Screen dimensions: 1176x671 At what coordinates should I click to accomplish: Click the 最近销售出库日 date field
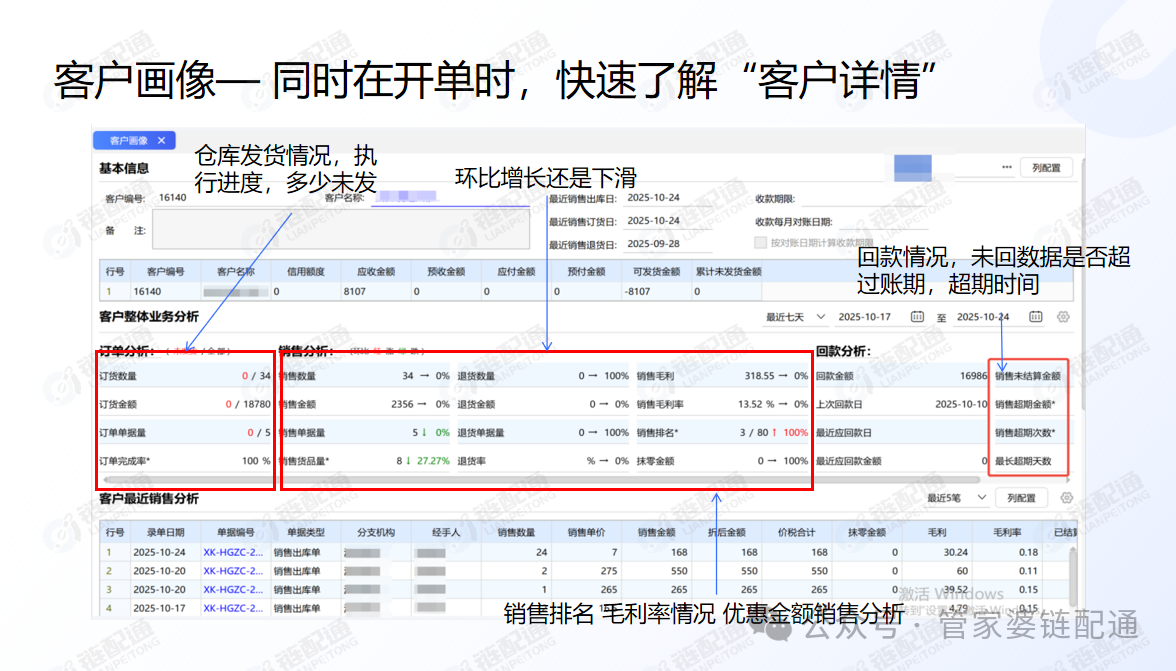tap(665, 198)
